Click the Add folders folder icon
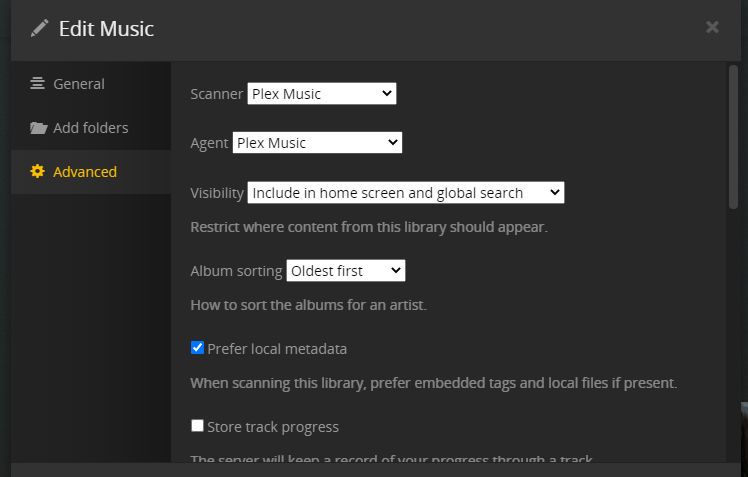Viewport: 748px width, 477px height. [x=38, y=128]
